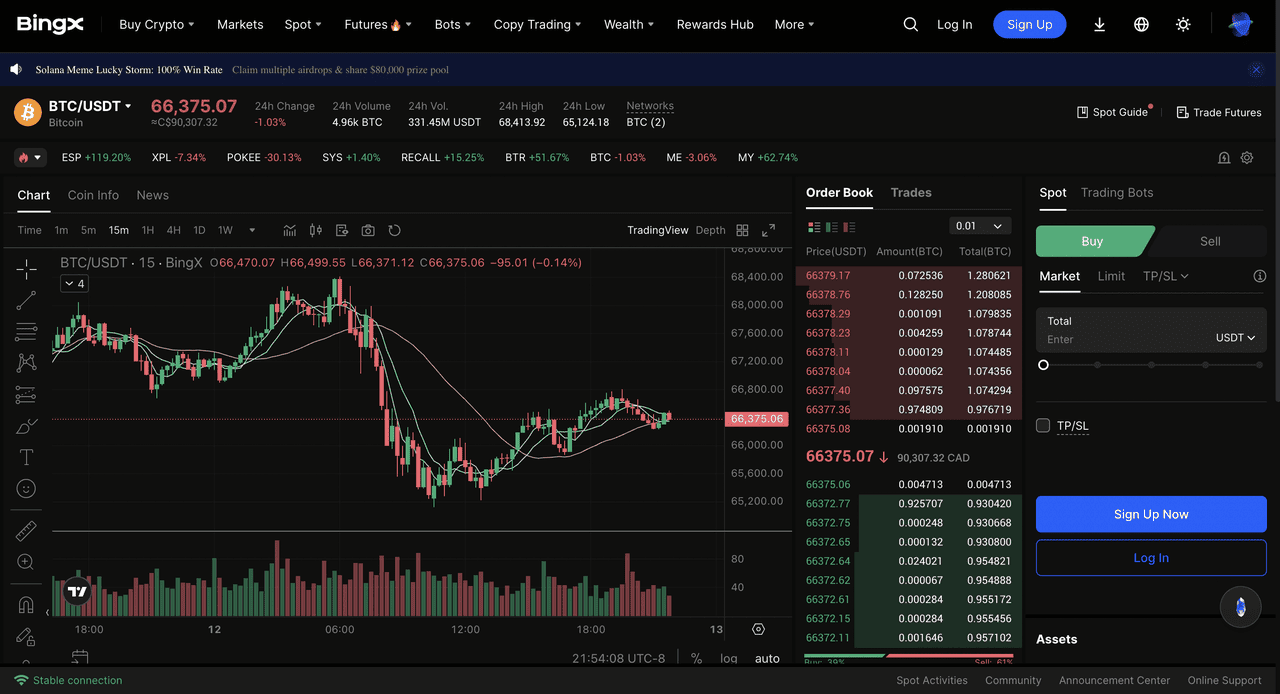1280x694 pixels.
Task: Switch to the Trades tab
Action: click(x=911, y=193)
